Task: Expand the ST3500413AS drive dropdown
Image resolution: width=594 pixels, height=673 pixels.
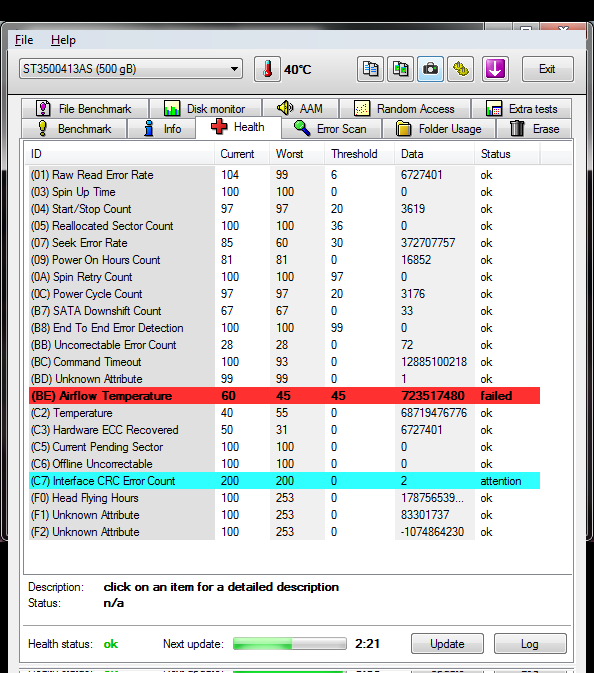Action: (x=131, y=69)
